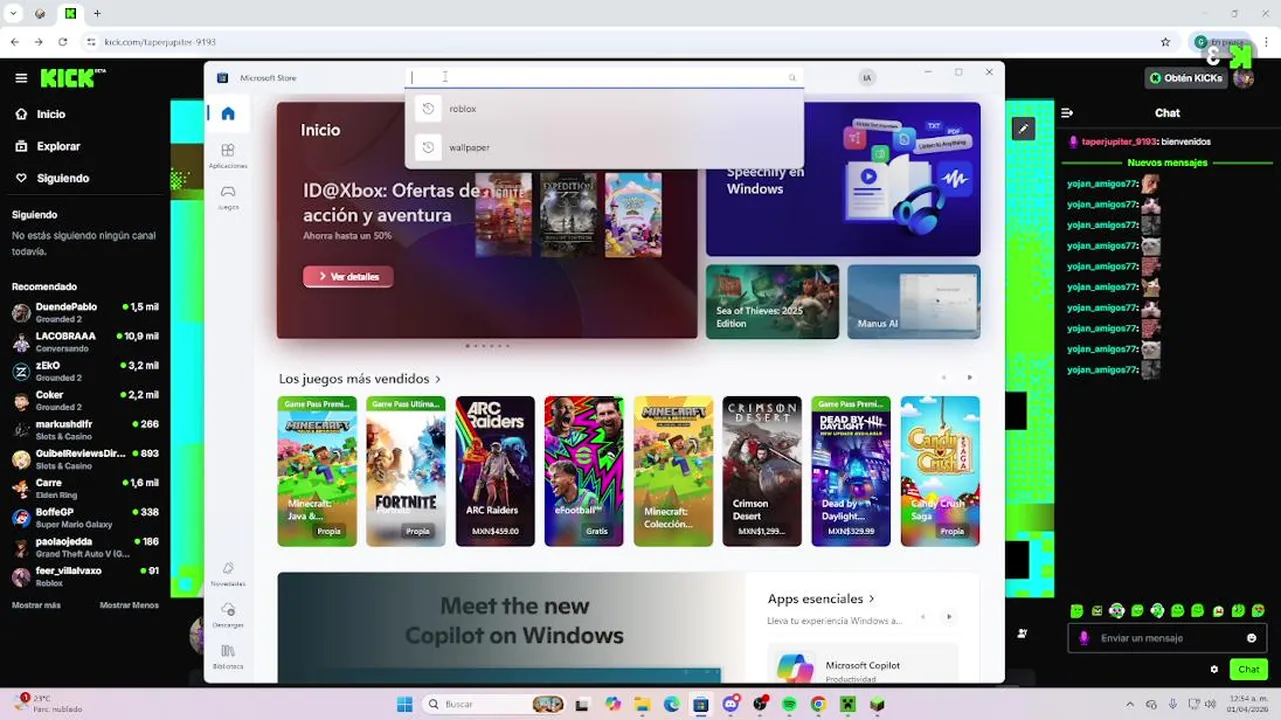Screen dimensions: 1281x720
Task: Reload the page in the browser
Action: tap(63, 42)
